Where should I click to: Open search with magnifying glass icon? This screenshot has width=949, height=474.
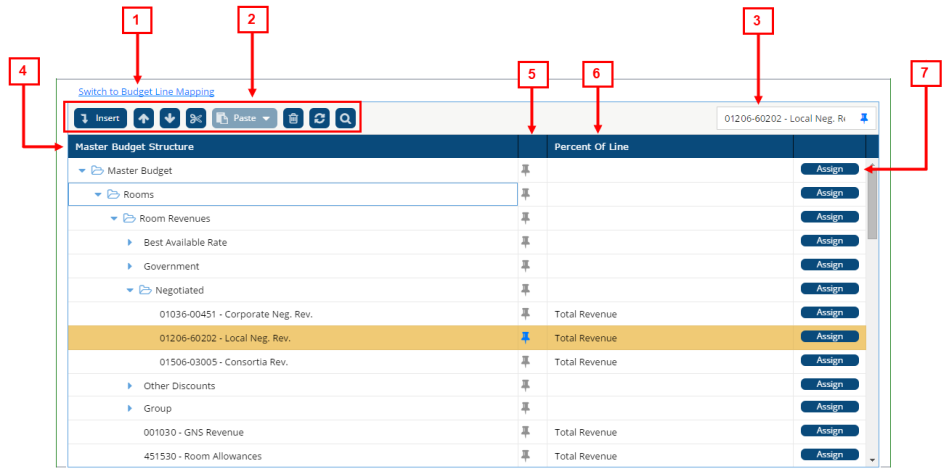[345, 118]
